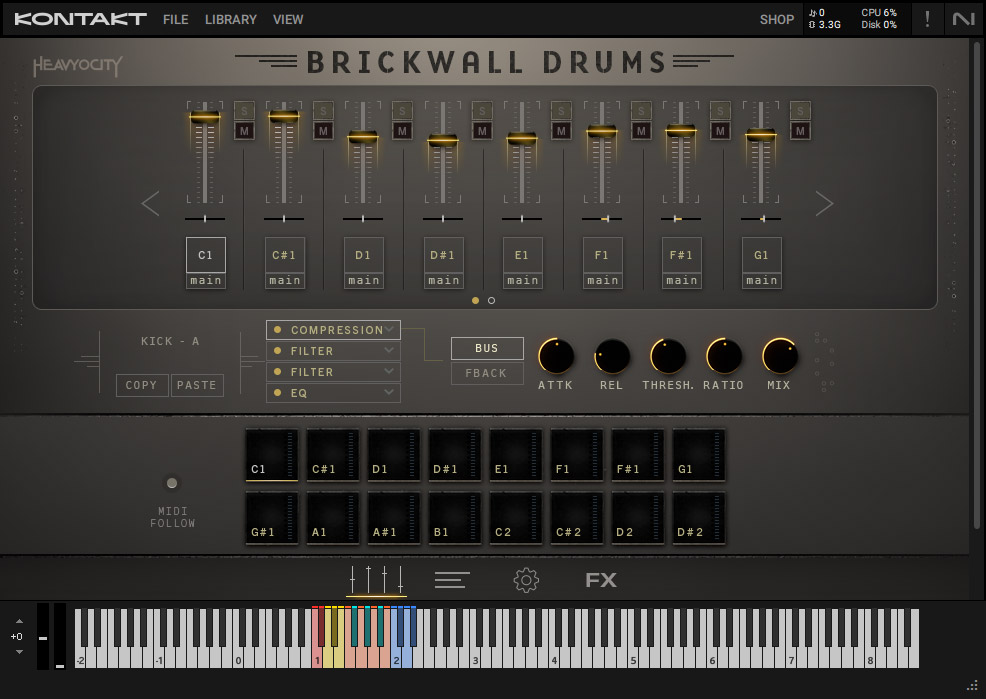The width and height of the screenshot is (986, 699).
Task: Open the D1 channel main output selector
Action: [x=363, y=280]
